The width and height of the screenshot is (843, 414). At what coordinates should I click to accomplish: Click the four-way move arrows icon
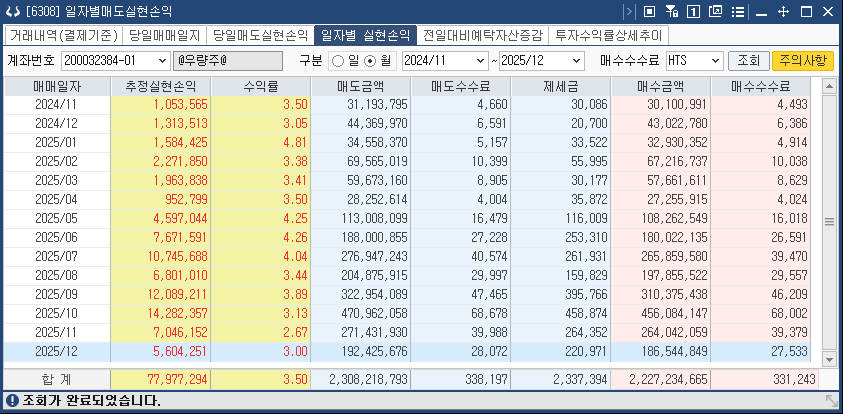[x=782, y=11]
